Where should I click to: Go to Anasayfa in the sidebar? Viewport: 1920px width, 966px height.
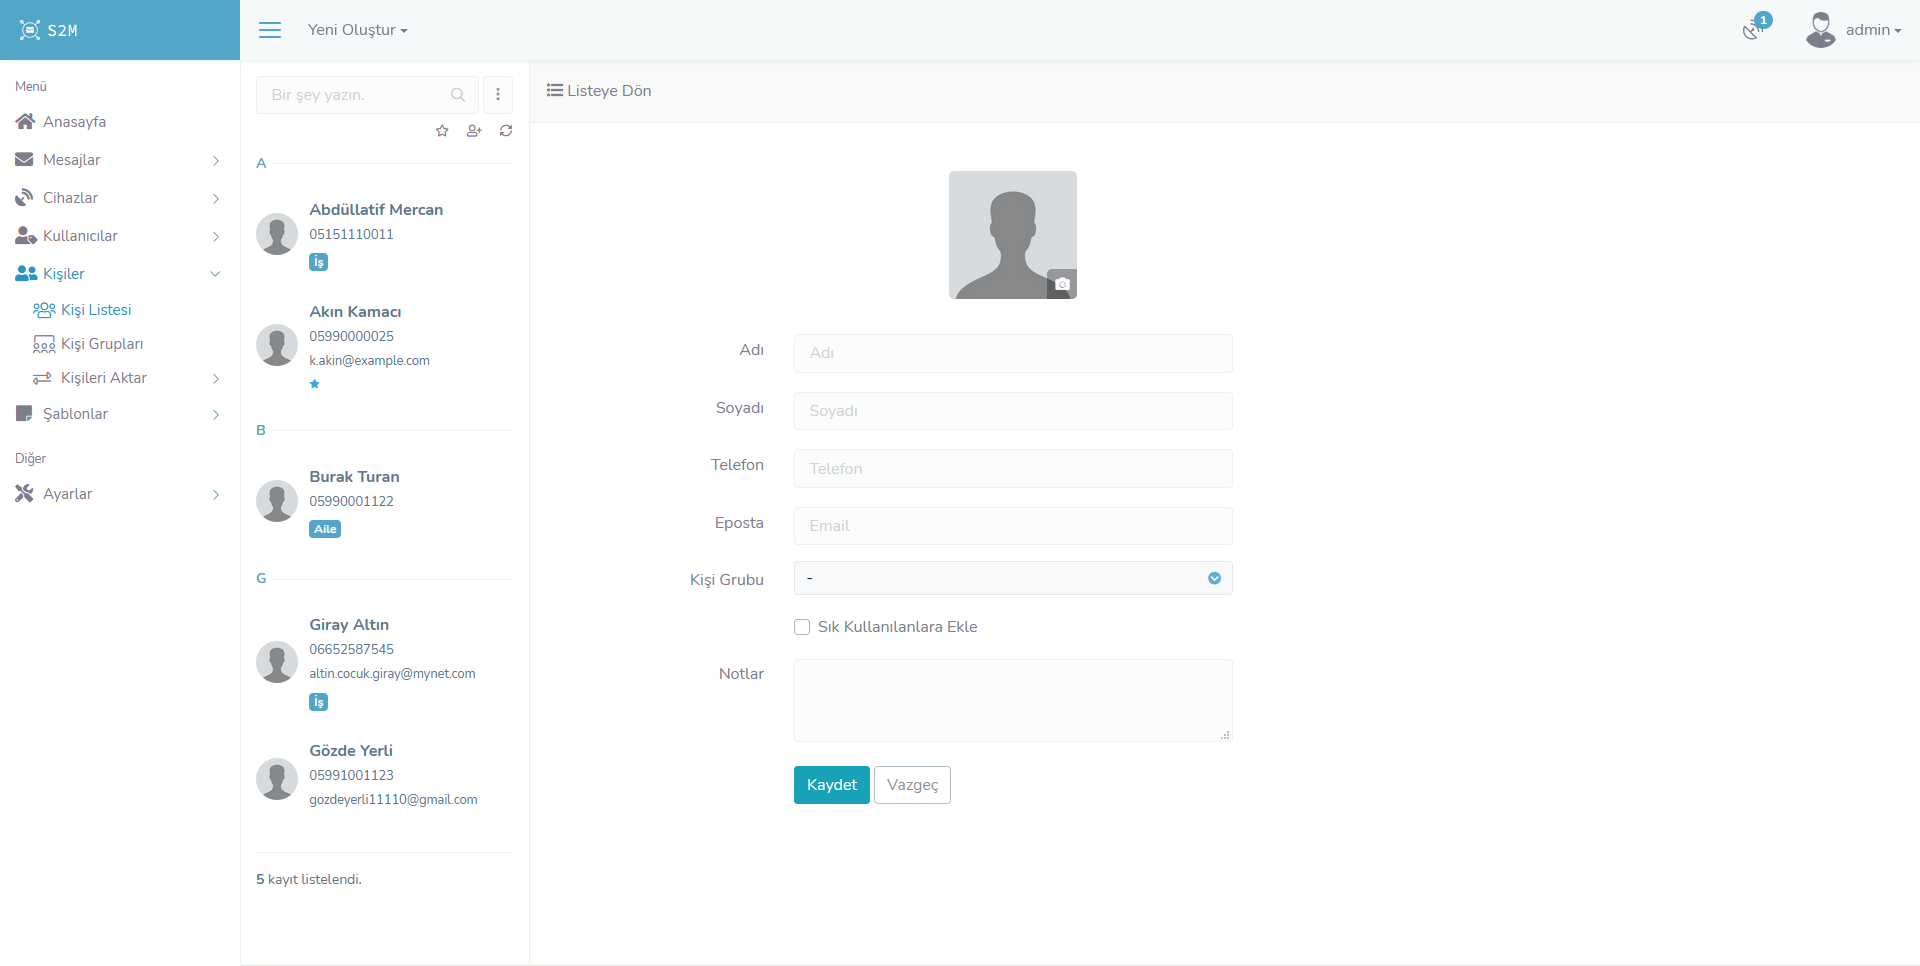coord(74,122)
